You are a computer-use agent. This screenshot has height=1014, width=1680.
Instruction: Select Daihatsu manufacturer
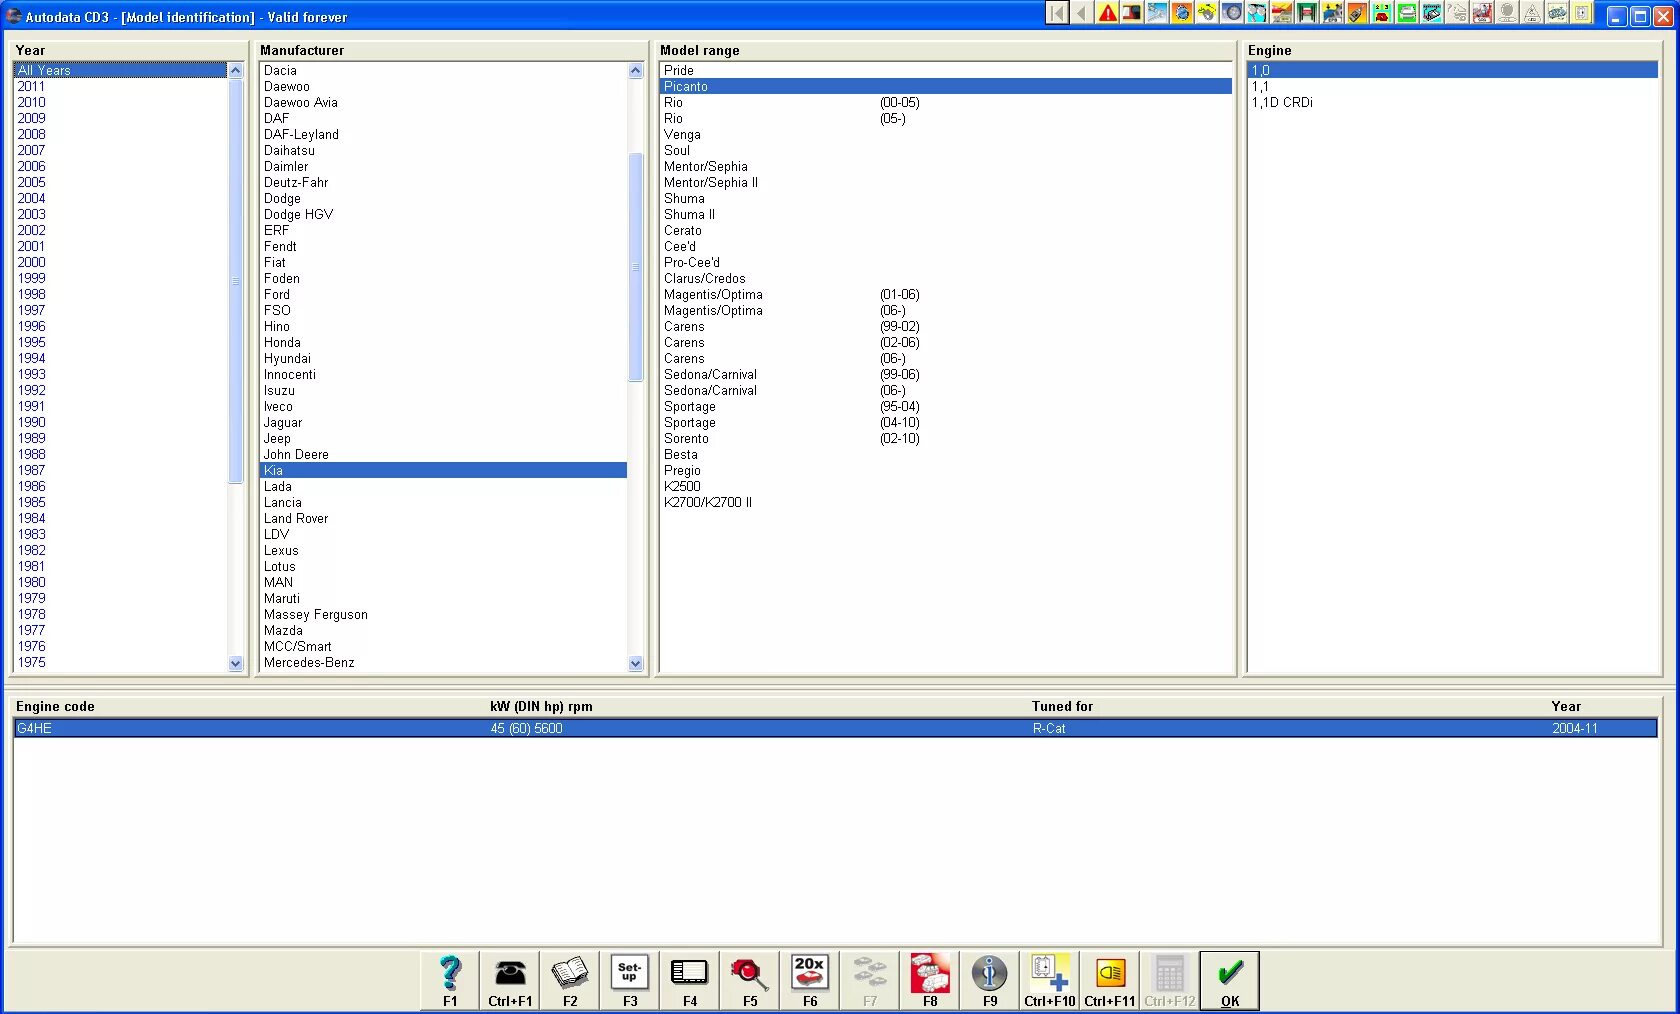click(x=443, y=151)
